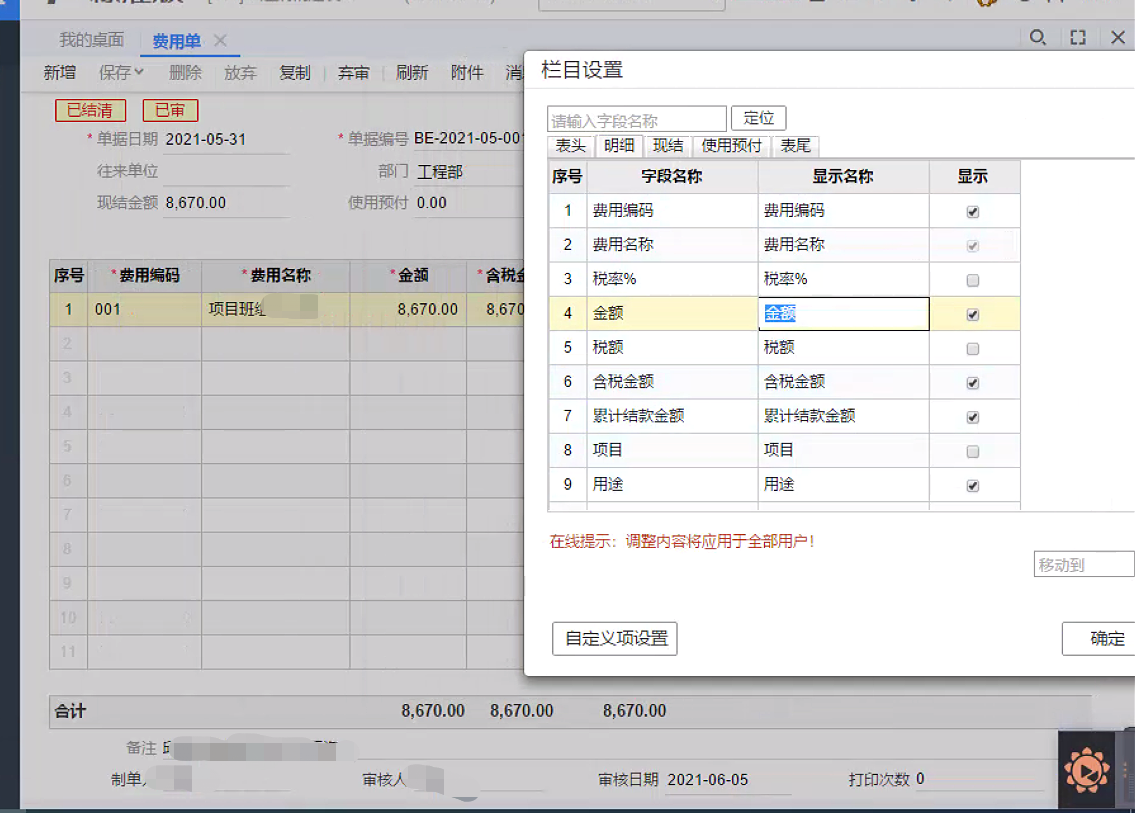Close the 费用单 tab with its X

tap(220, 41)
